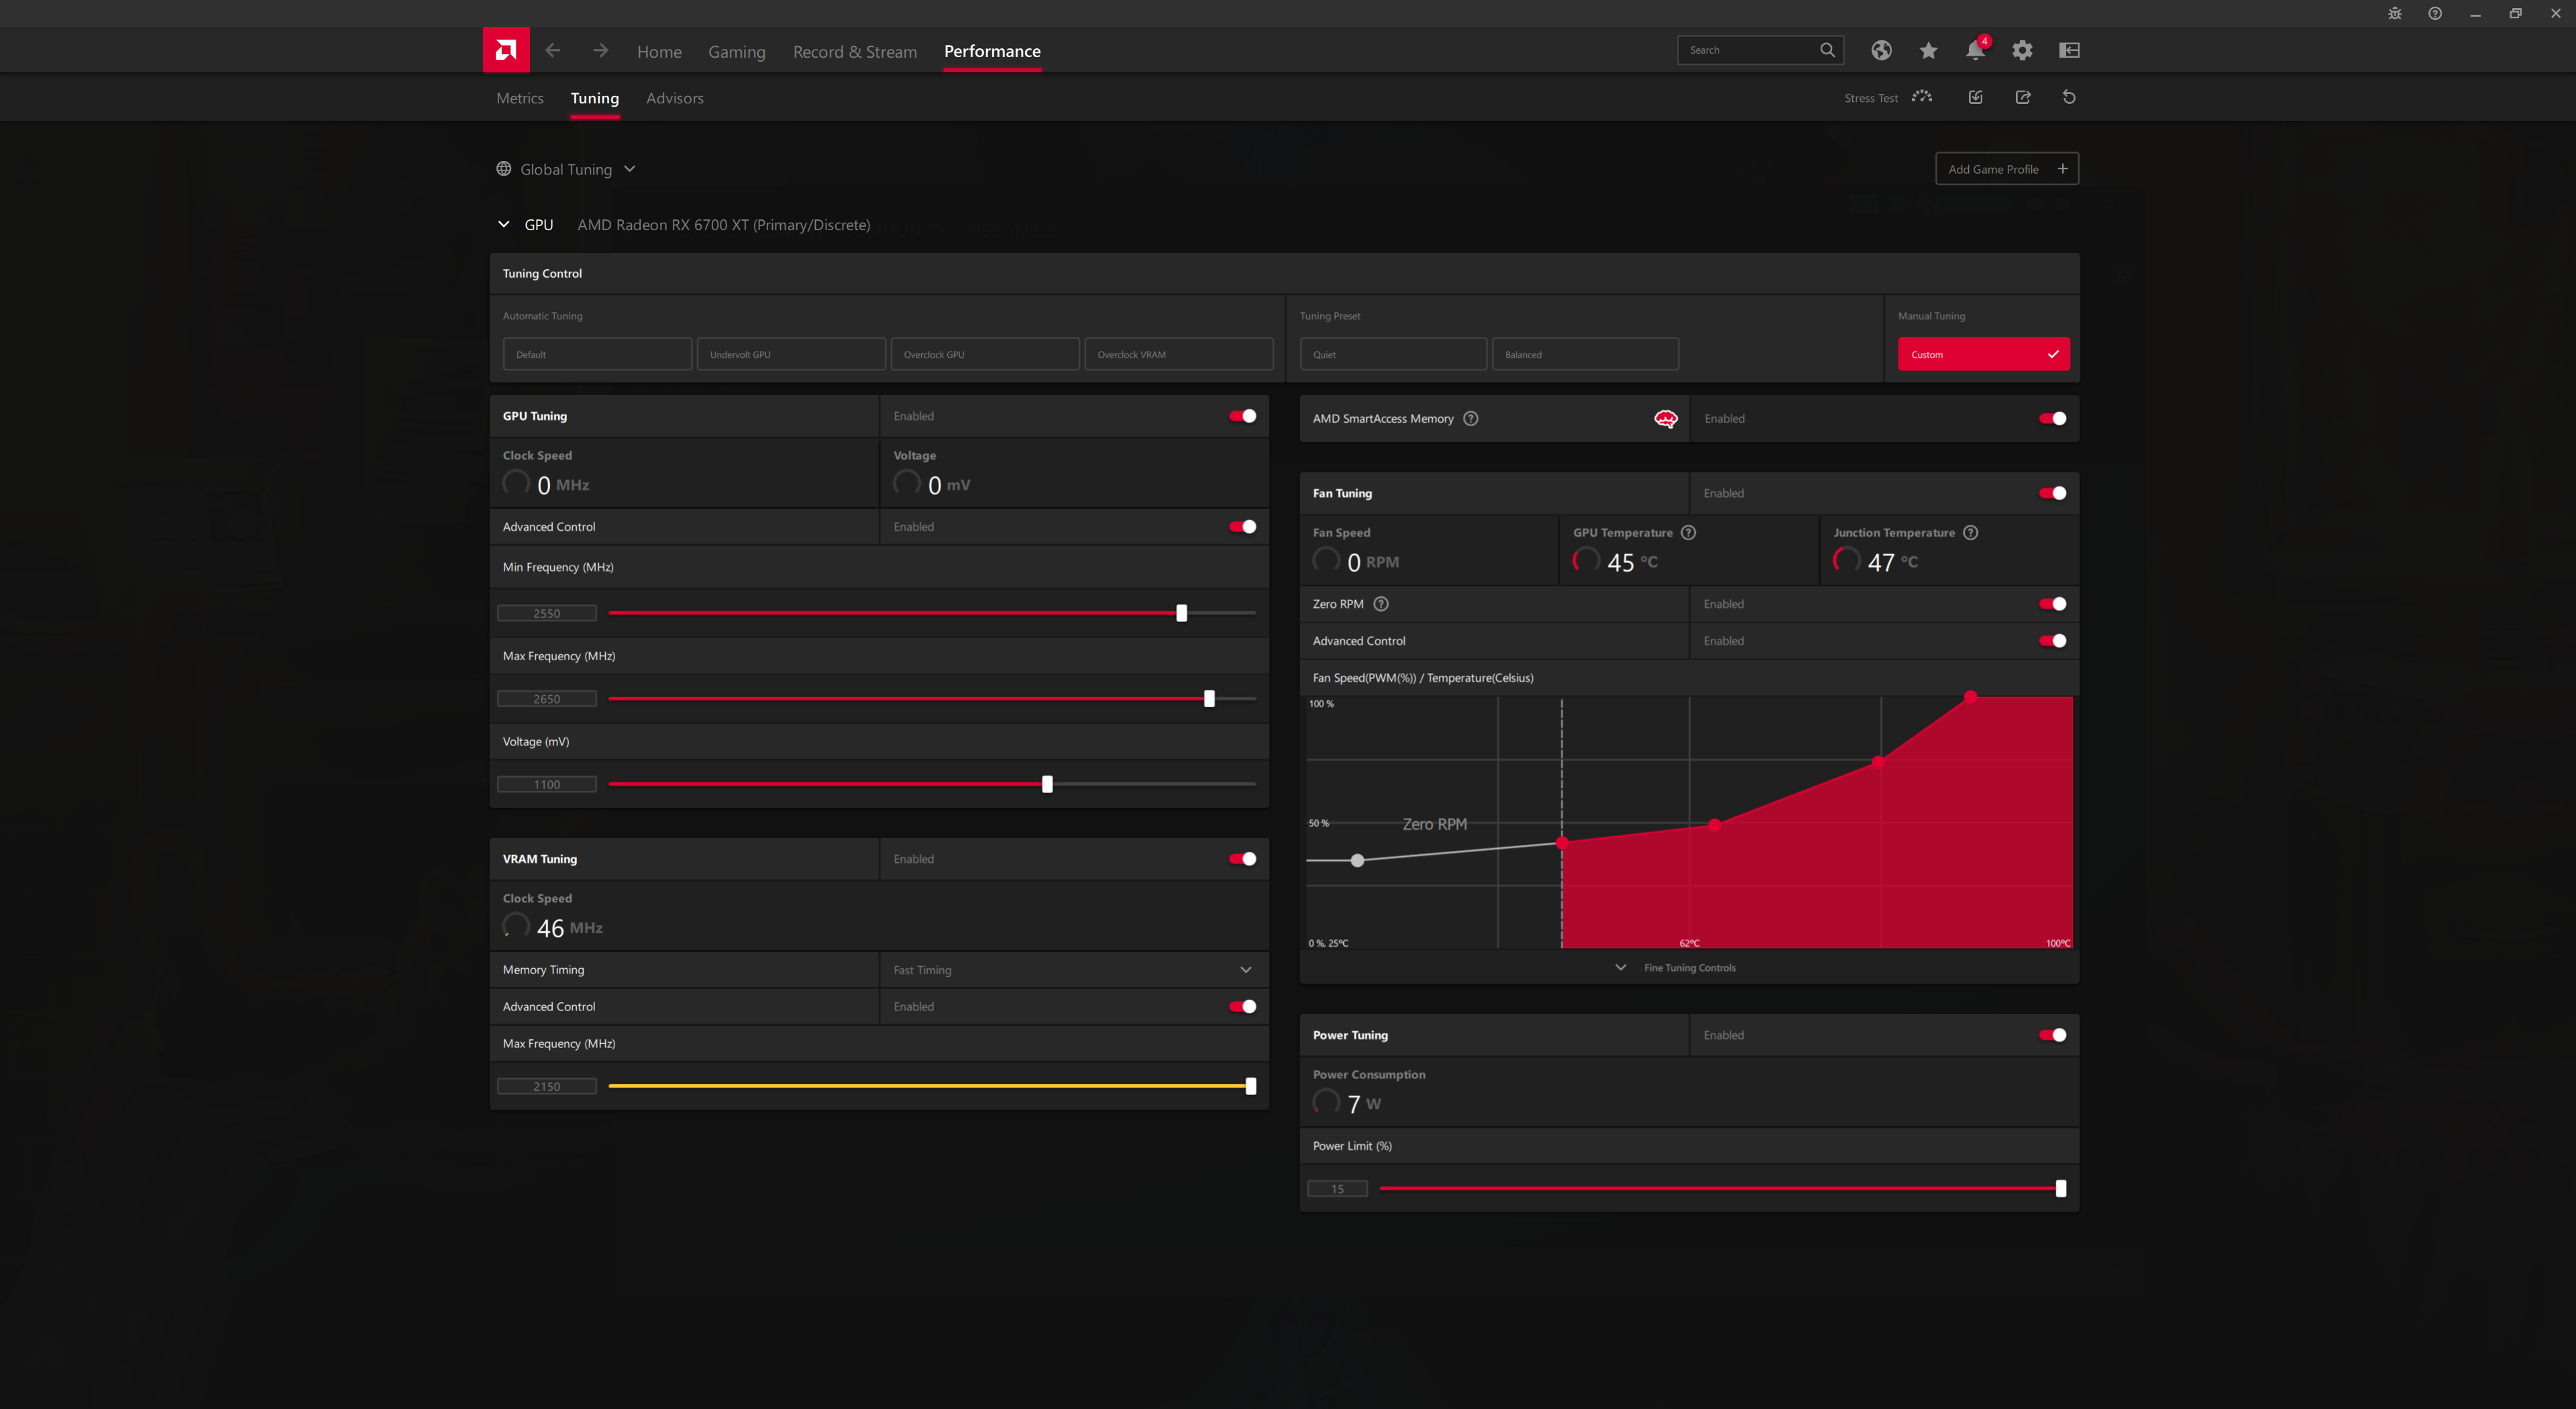Viewport: 2576px width, 1409px height.
Task: Open SmartAccess Memory help icon
Action: pos(1470,418)
